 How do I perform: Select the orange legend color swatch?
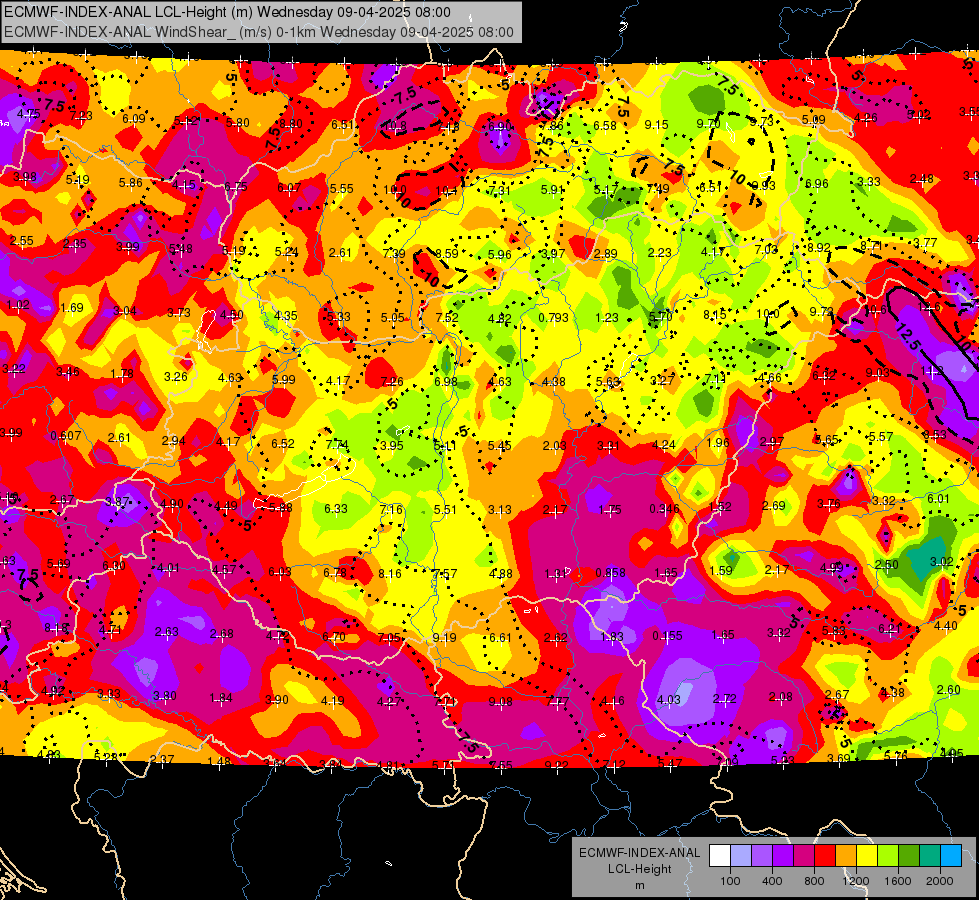(x=846, y=856)
